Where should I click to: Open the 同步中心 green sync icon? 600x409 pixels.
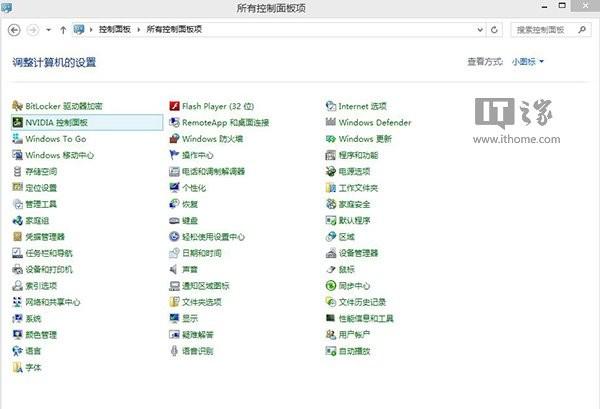[331, 286]
